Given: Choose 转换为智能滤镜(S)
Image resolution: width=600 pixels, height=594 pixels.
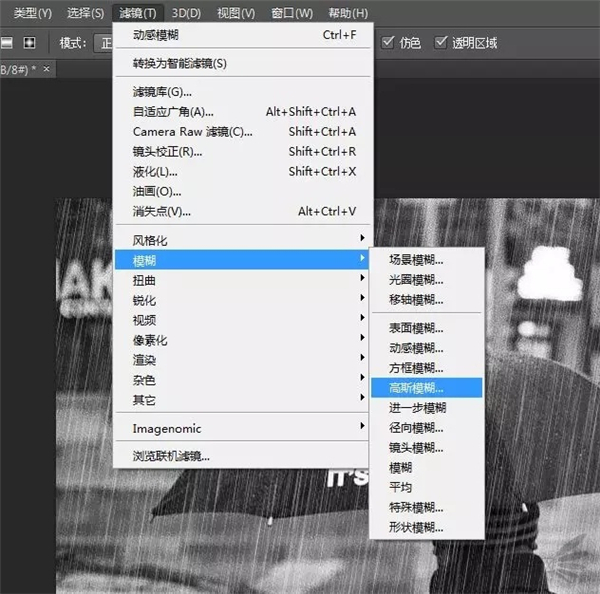Looking at the screenshot, I should click(243, 63).
